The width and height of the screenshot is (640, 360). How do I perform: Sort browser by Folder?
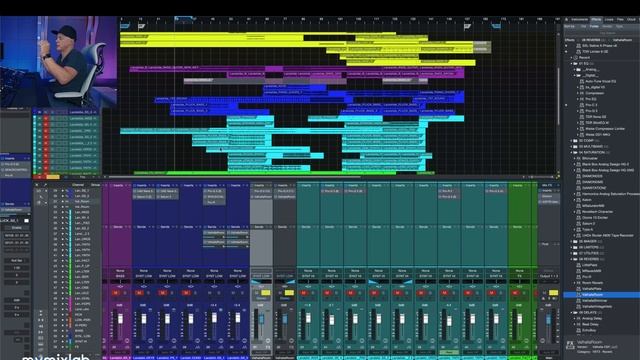pos(594,27)
